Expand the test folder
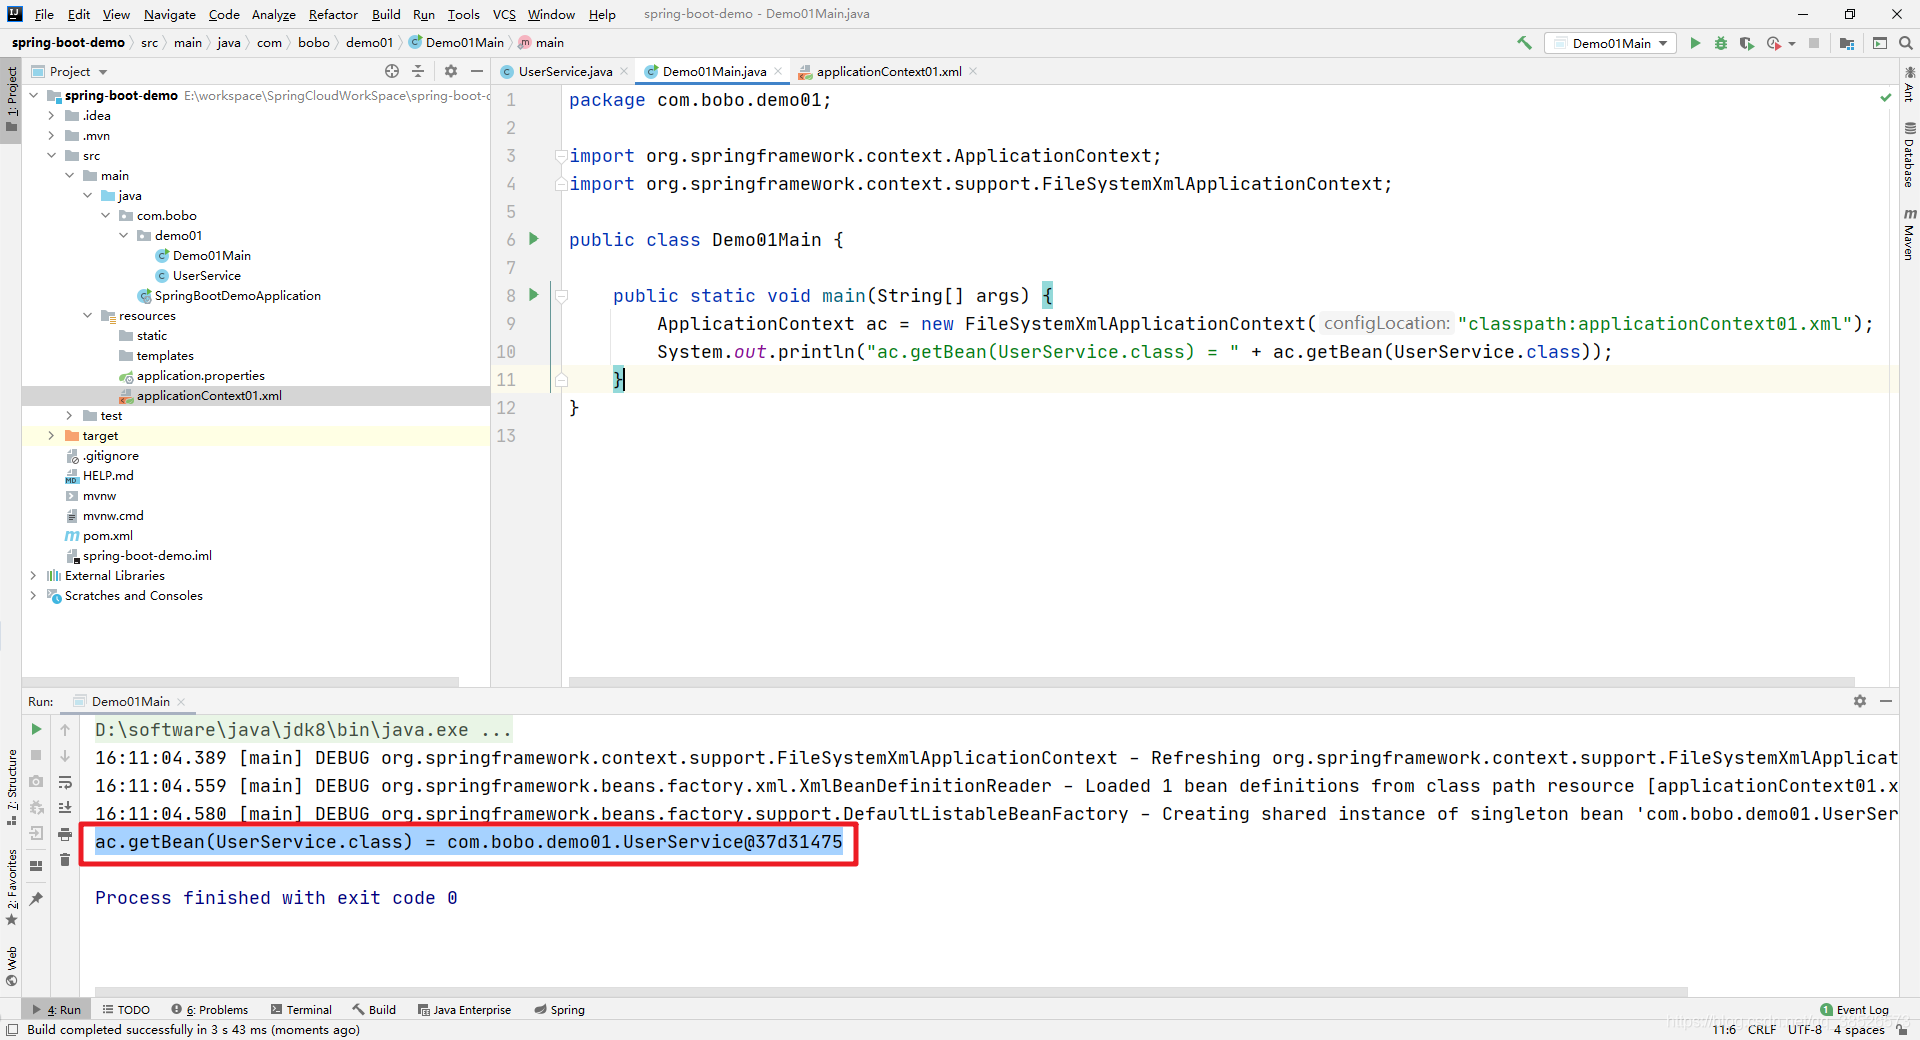The height and width of the screenshot is (1040, 1920). coord(69,416)
